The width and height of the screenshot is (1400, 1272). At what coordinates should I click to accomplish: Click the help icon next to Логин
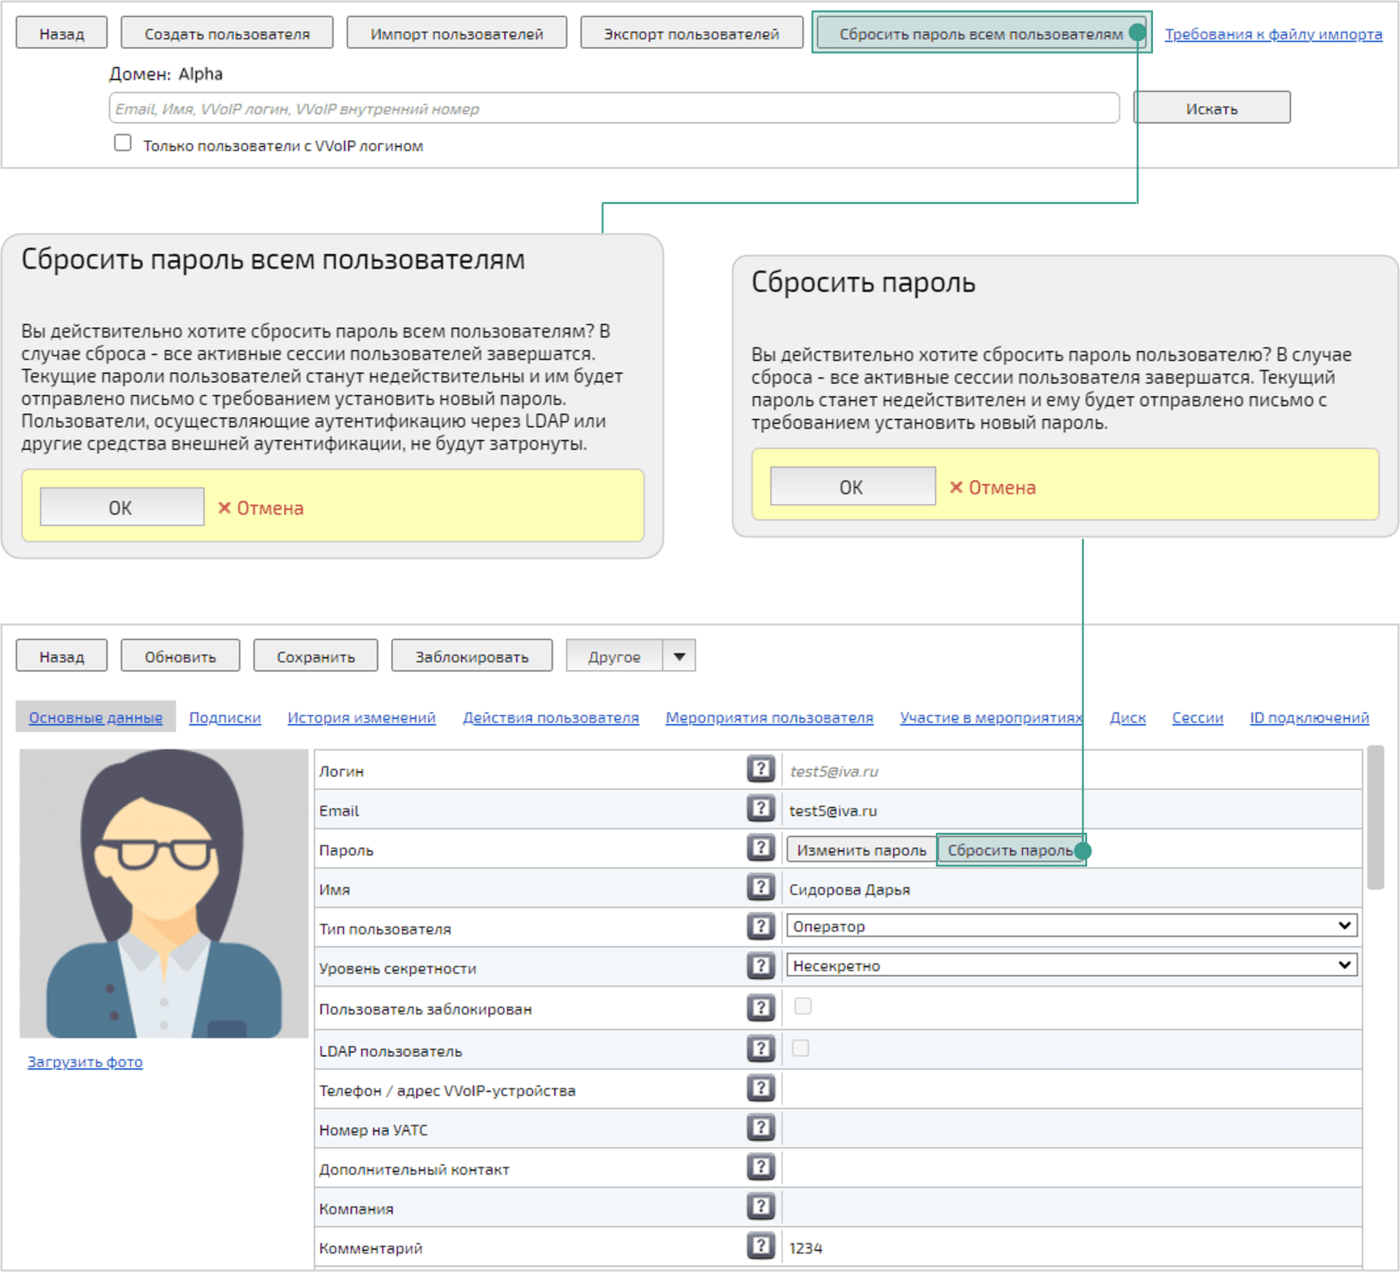point(760,769)
